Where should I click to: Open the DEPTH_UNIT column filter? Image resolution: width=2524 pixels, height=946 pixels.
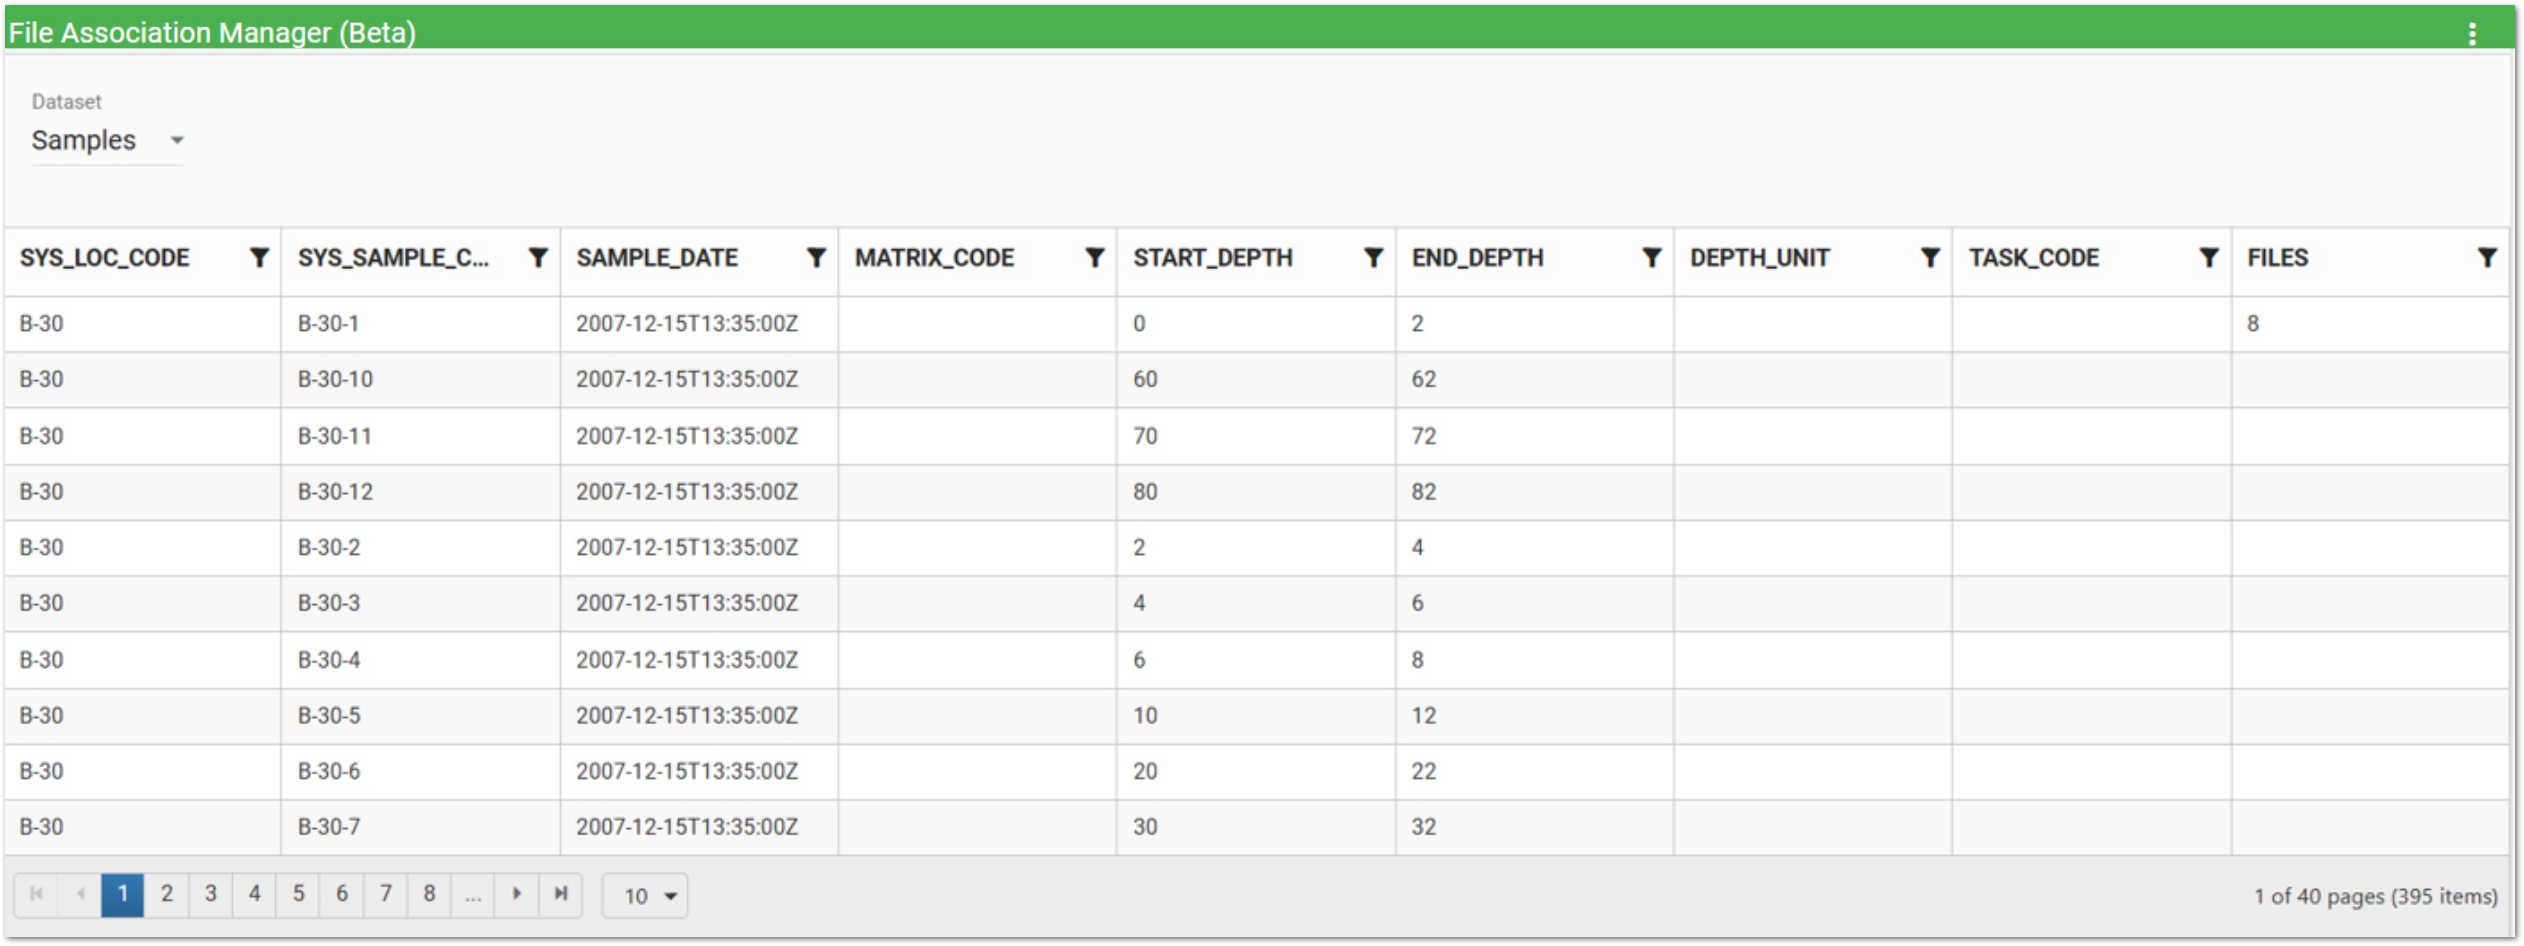click(x=1930, y=258)
